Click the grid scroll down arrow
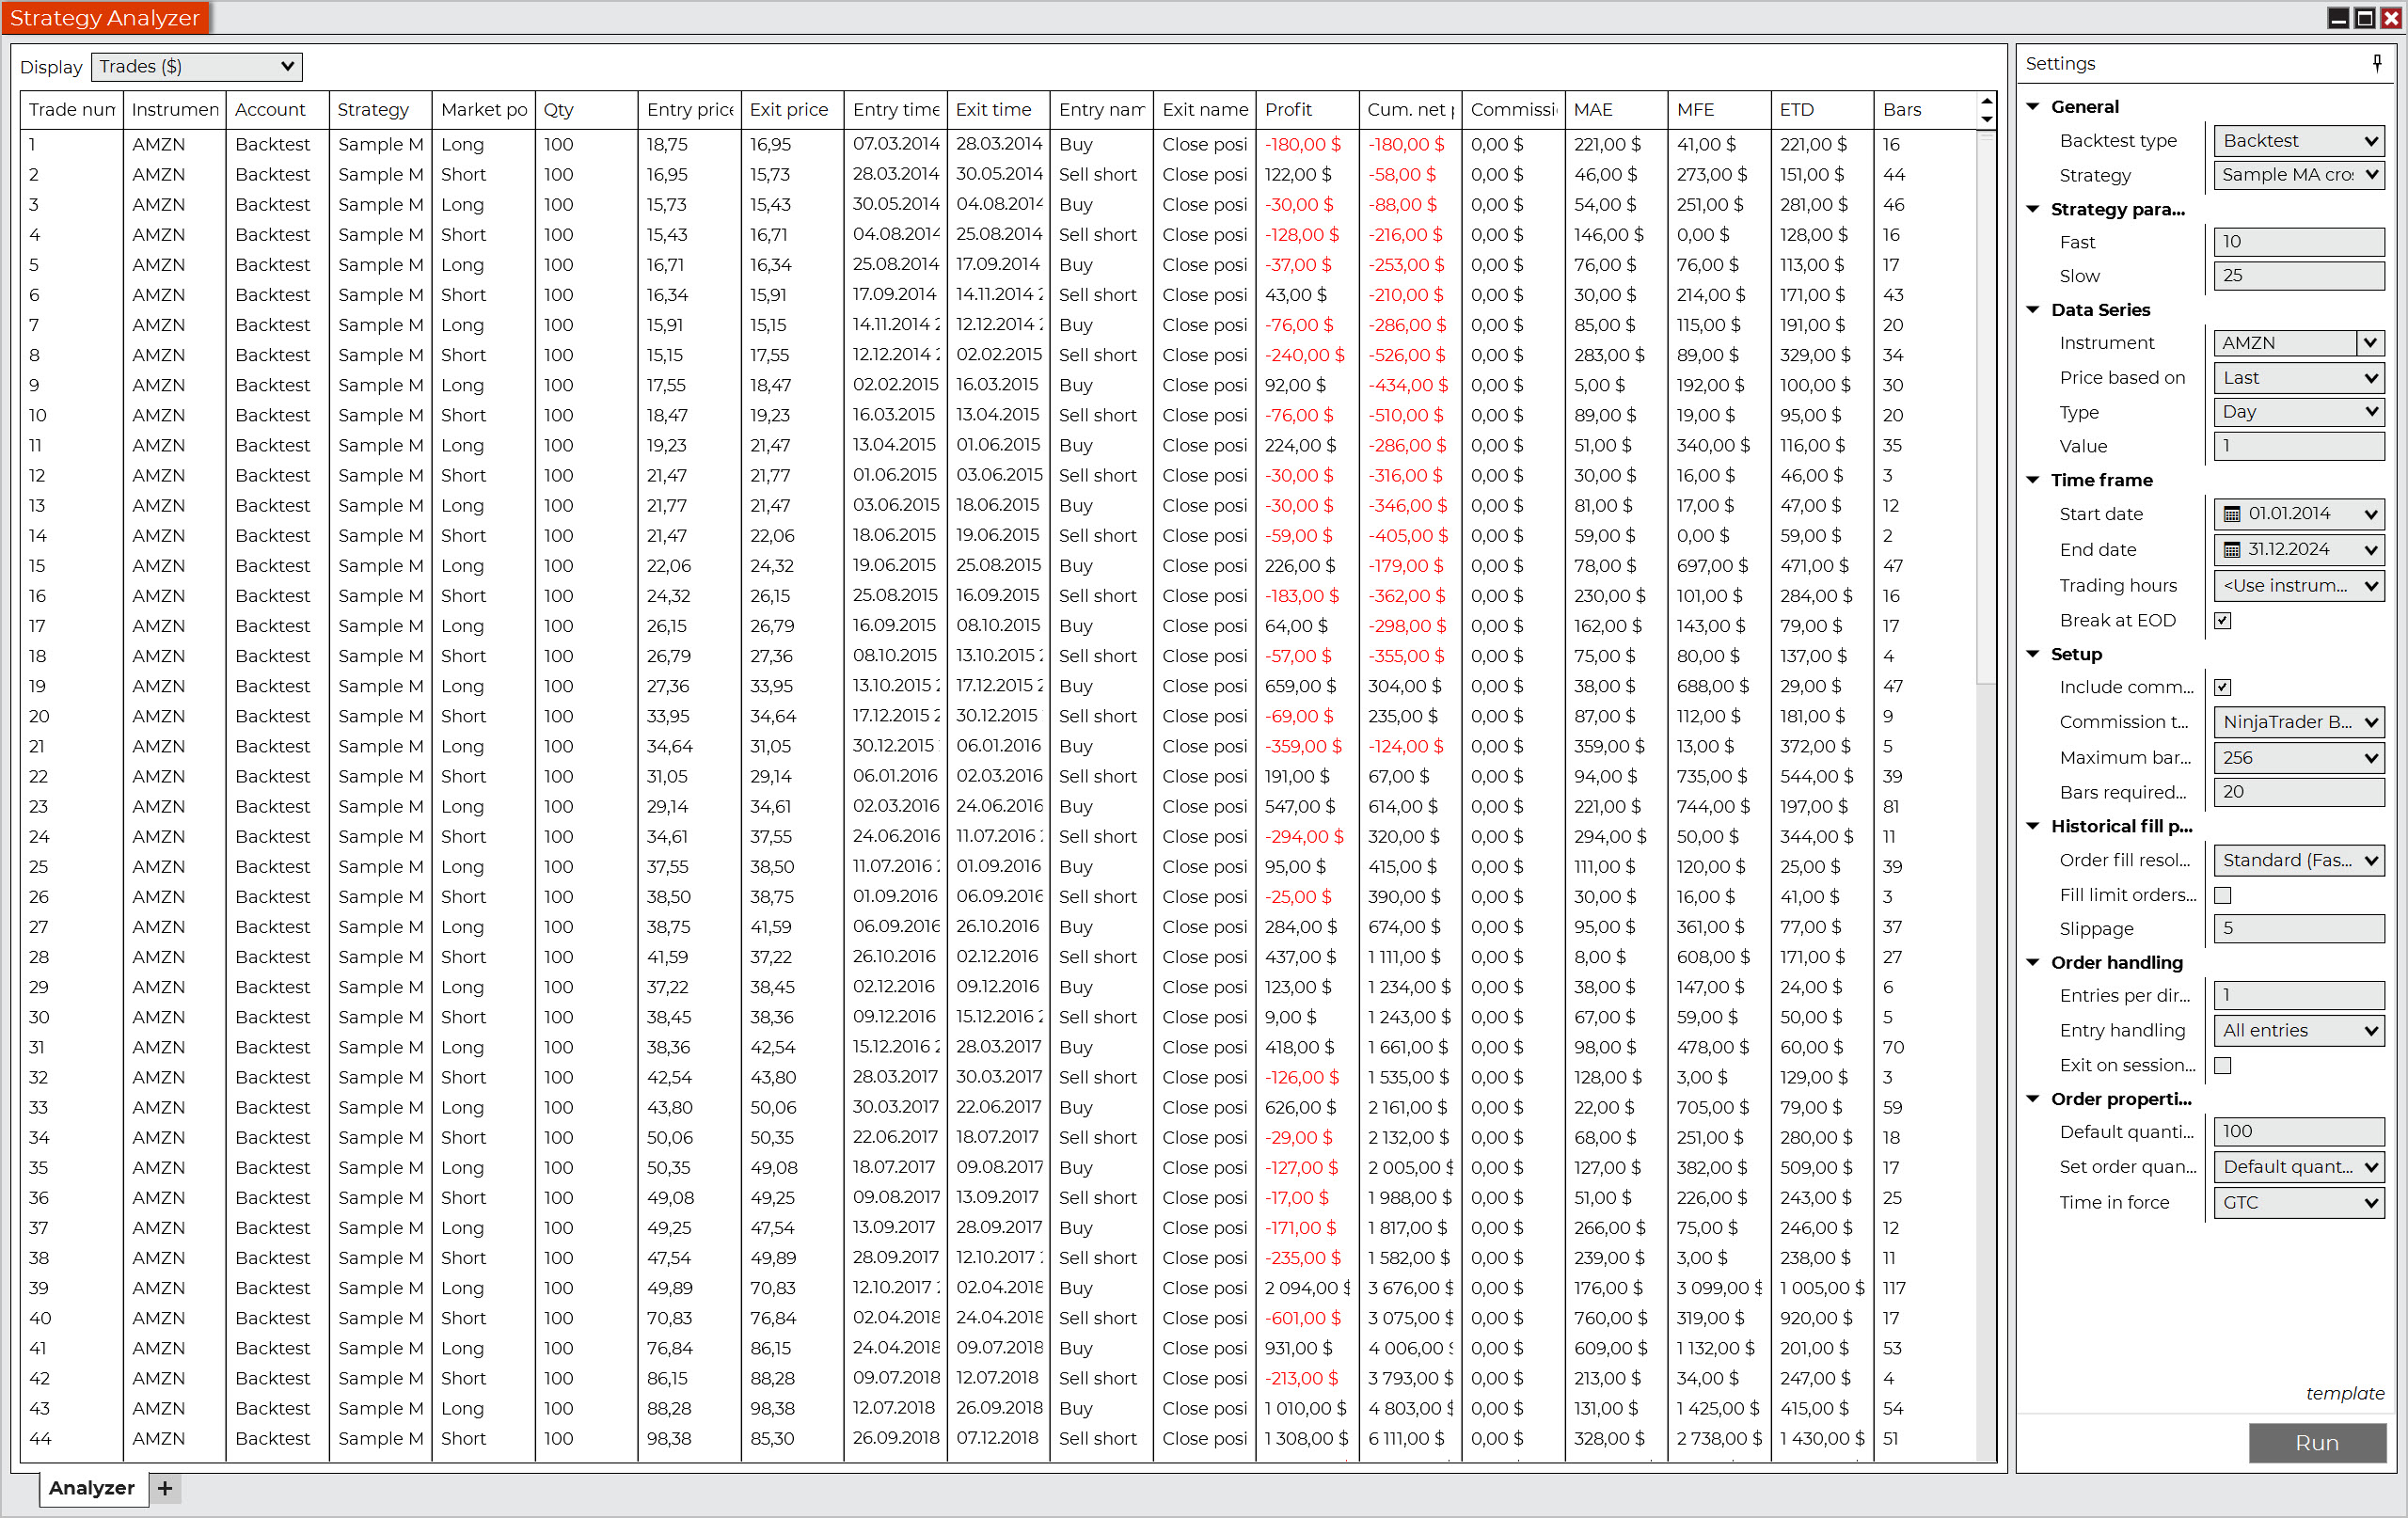This screenshot has width=2408, height=1518. pyautogui.click(x=1986, y=119)
